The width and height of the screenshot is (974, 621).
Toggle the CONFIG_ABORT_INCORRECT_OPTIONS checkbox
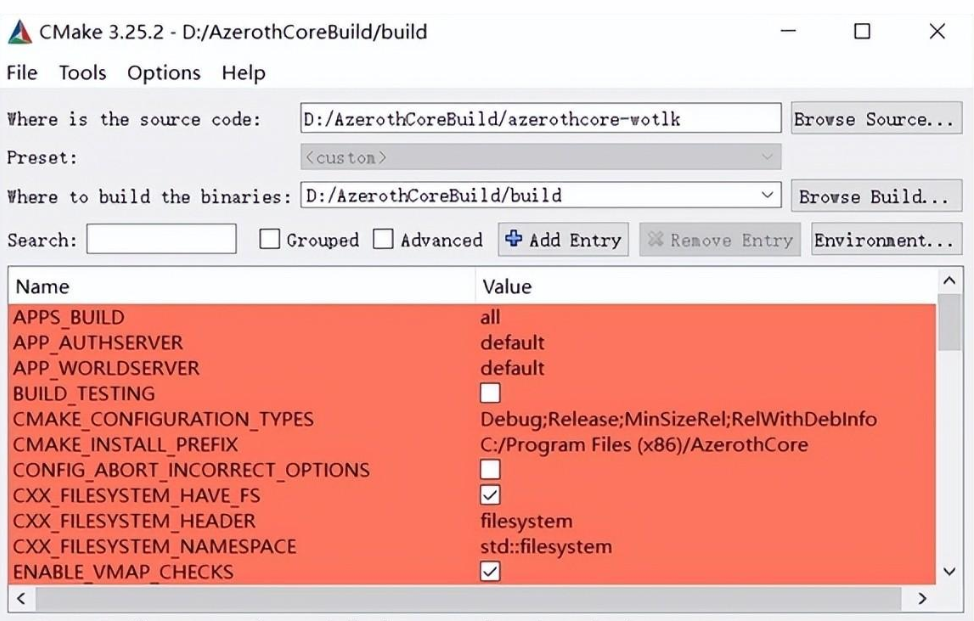click(x=490, y=469)
